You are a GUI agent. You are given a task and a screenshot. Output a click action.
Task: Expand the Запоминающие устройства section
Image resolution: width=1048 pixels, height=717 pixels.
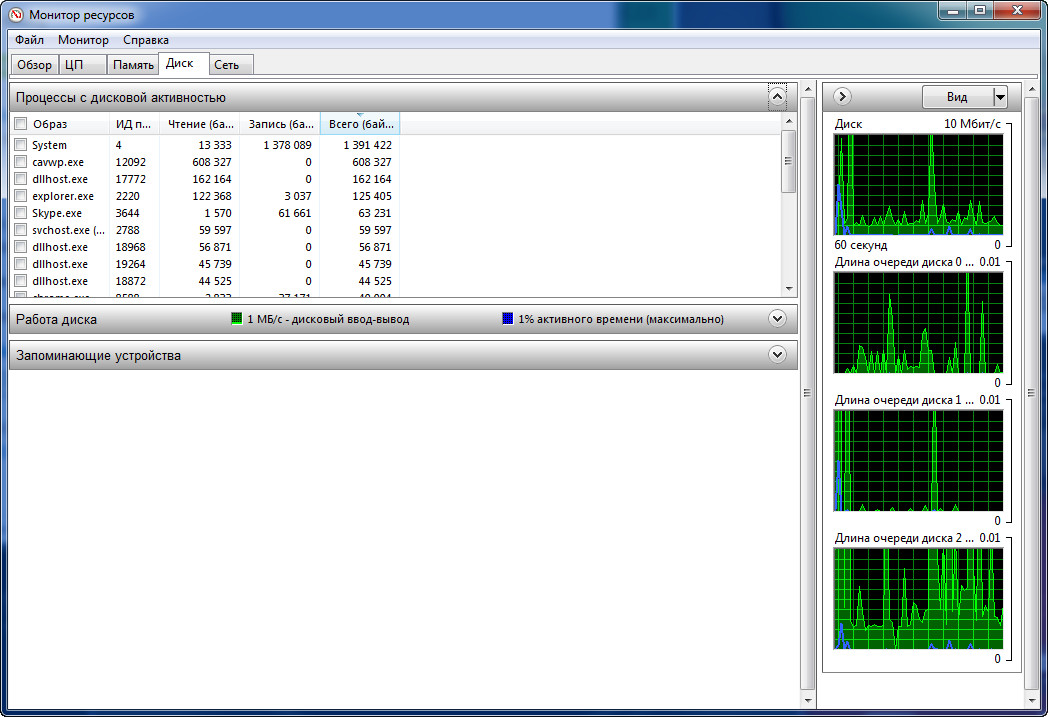pyautogui.click(x=777, y=355)
